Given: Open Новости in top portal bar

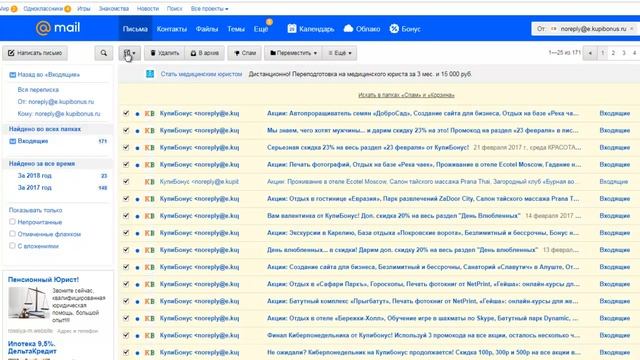Looking at the screenshot, I should [147, 9].
